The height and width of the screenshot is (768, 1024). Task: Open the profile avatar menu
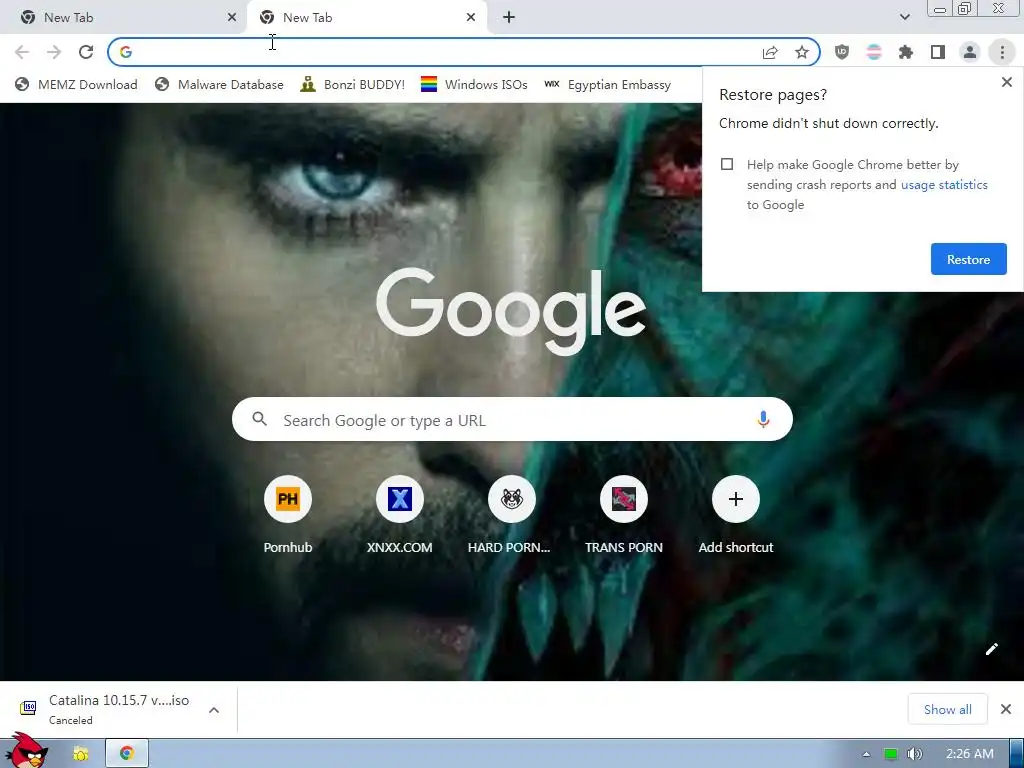pos(970,52)
